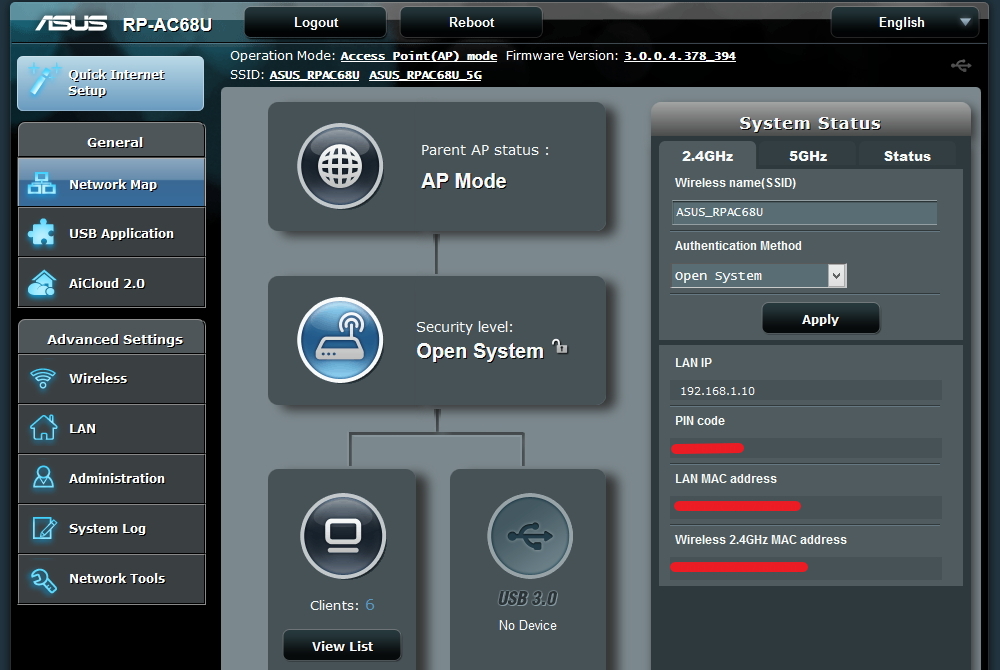Click the Administration person icon

(43, 477)
